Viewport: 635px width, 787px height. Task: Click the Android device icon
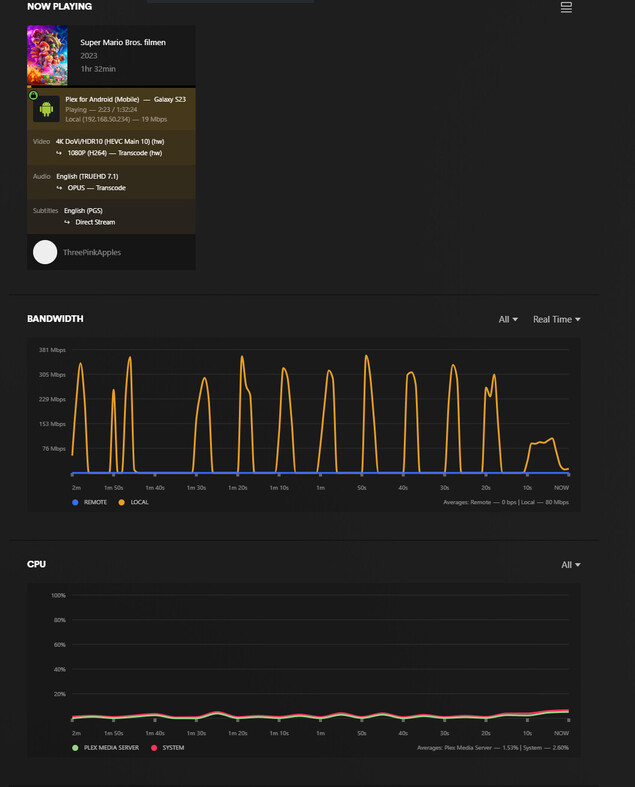click(46, 109)
